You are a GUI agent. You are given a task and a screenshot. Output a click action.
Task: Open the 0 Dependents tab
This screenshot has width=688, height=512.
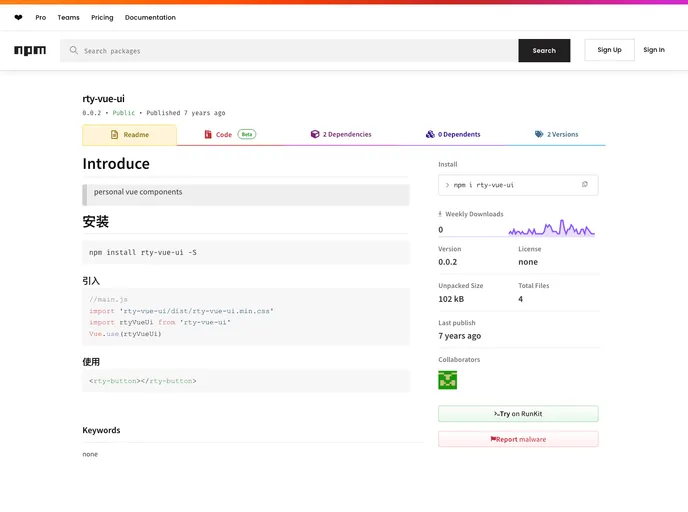tap(453, 134)
